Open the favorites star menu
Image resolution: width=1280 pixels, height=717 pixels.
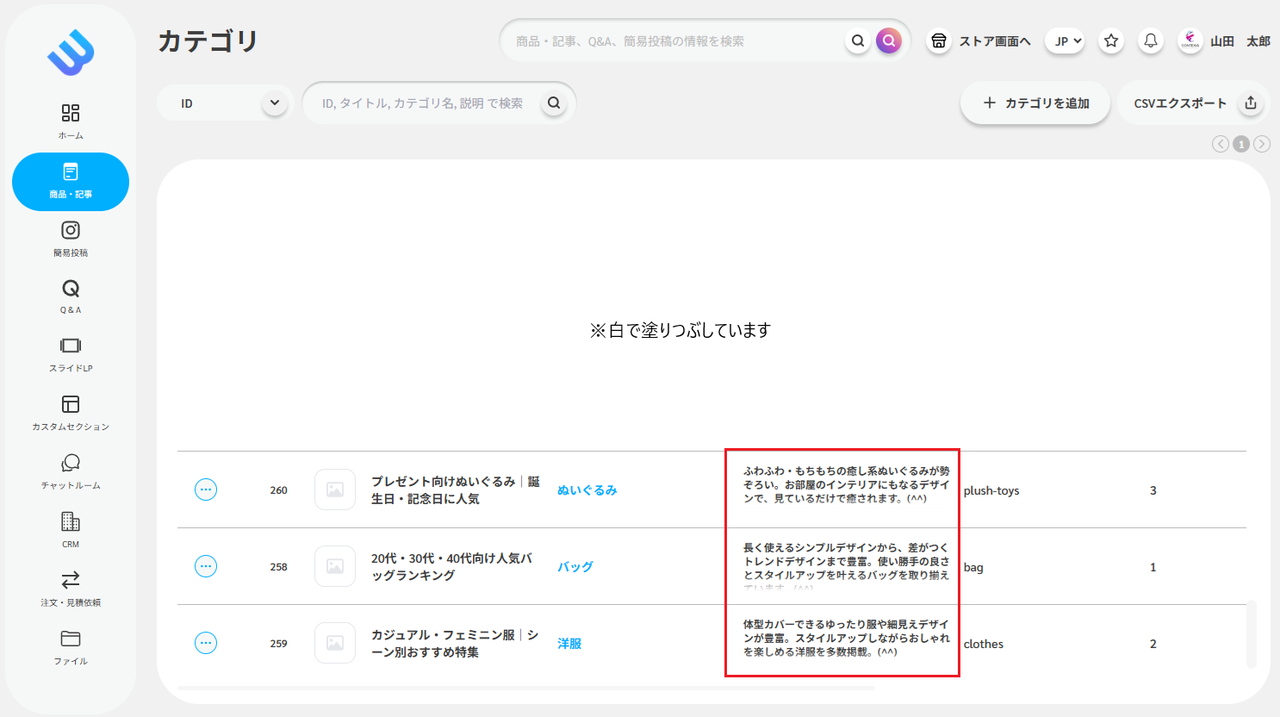tap(1110, 41)
